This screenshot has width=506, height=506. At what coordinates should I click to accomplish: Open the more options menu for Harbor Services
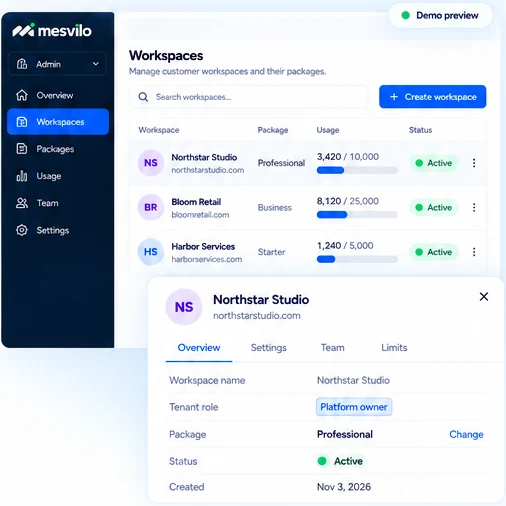tap(474, 252)
